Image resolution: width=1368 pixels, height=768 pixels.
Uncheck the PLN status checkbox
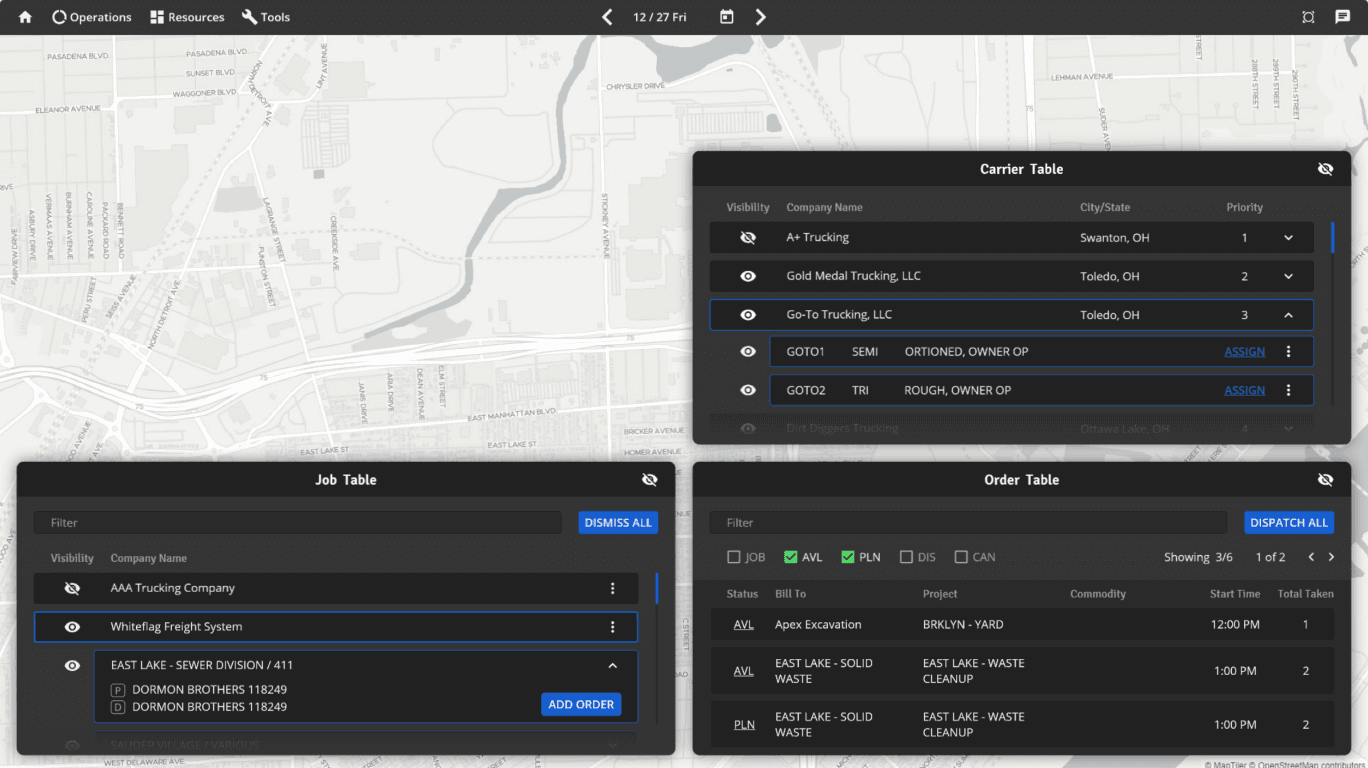click(x=848, y=557)
